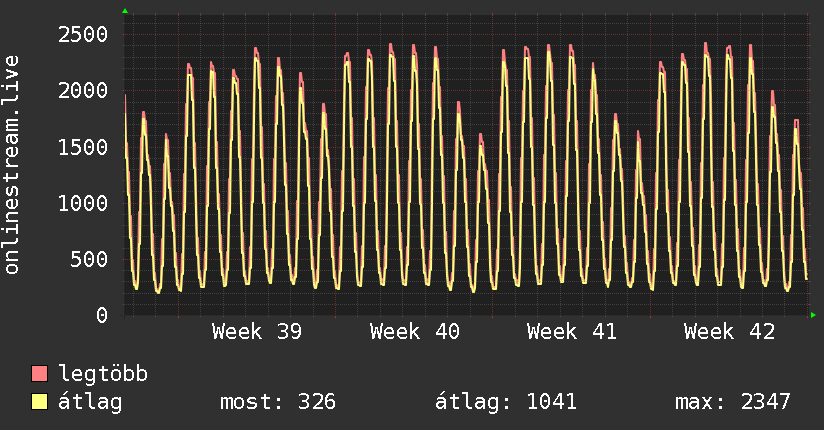Click the 2000 y-axis label
The image size is (824, 430).
point(83,91)
